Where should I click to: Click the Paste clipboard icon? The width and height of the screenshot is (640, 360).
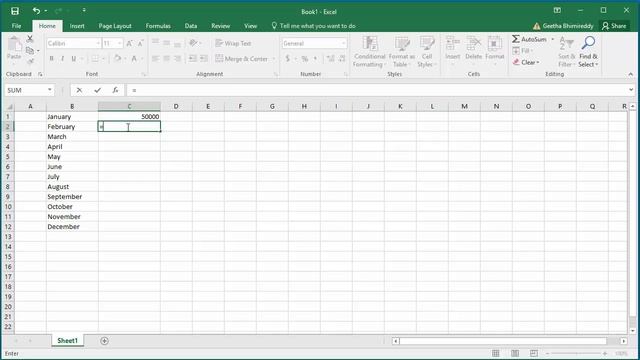coord(14,45)
